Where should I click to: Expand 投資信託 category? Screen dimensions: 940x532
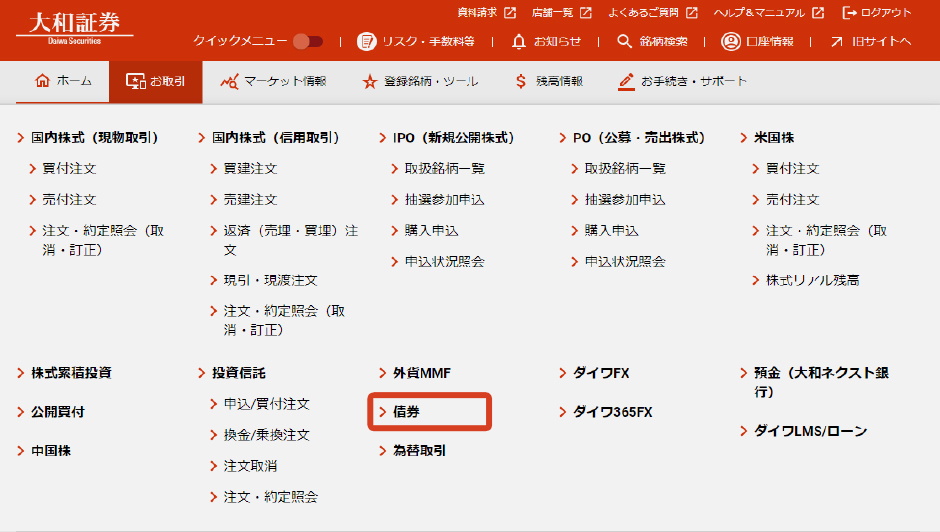tap(238, 373)
